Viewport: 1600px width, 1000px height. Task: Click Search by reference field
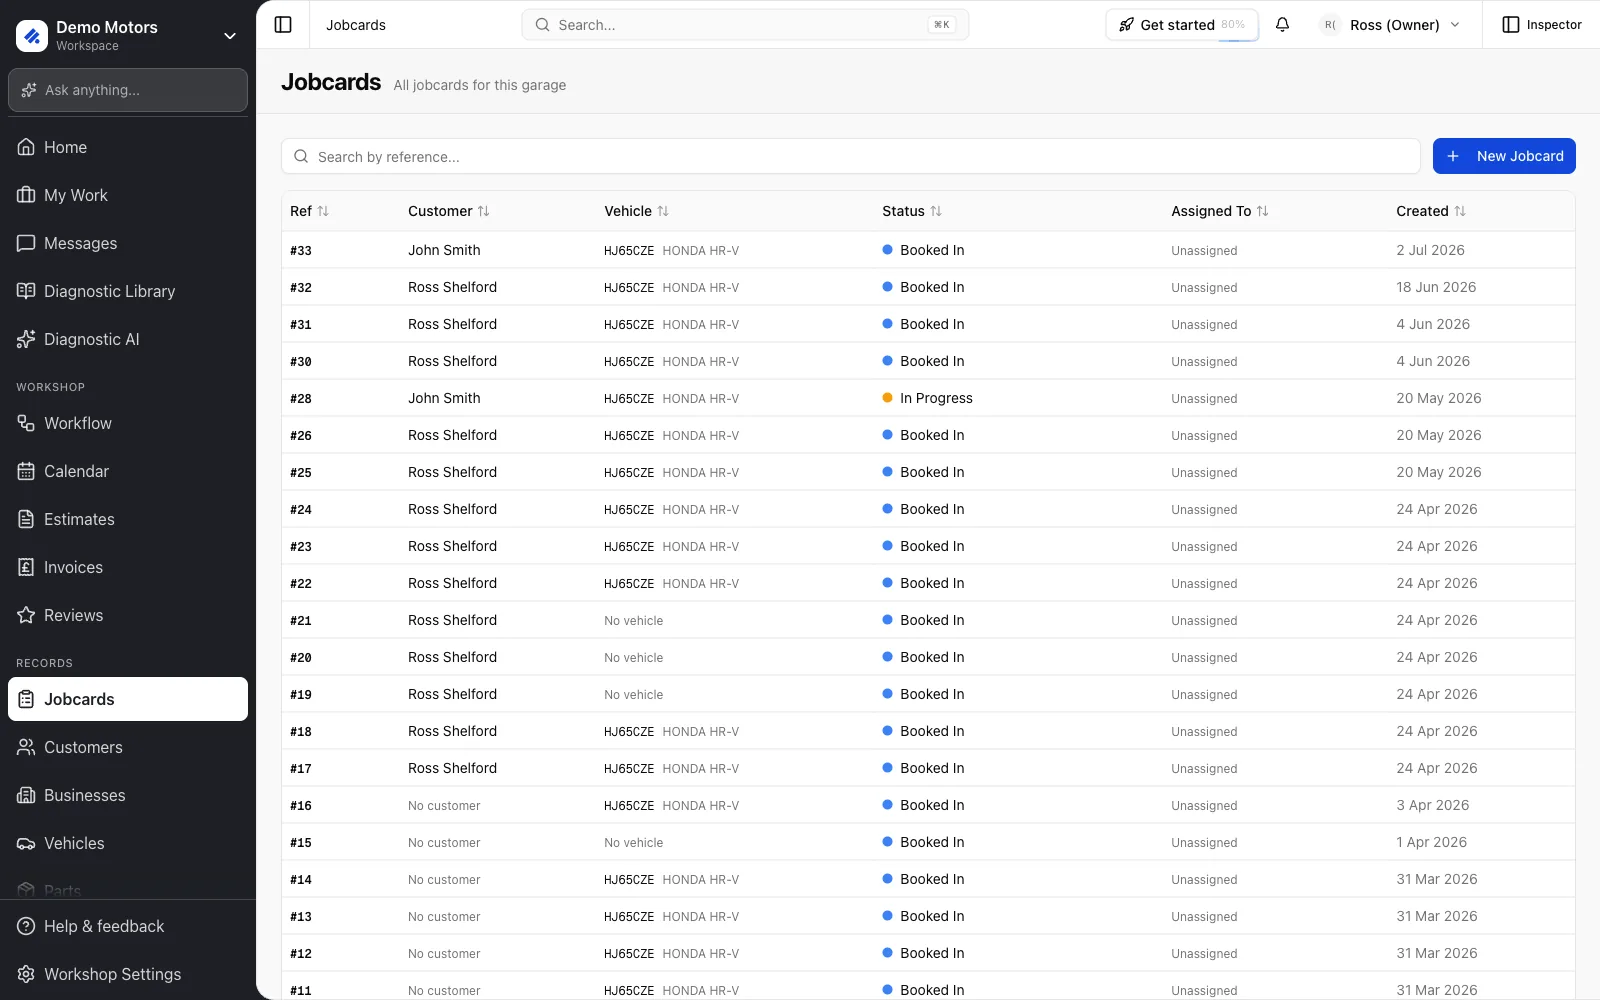(851, 156)
